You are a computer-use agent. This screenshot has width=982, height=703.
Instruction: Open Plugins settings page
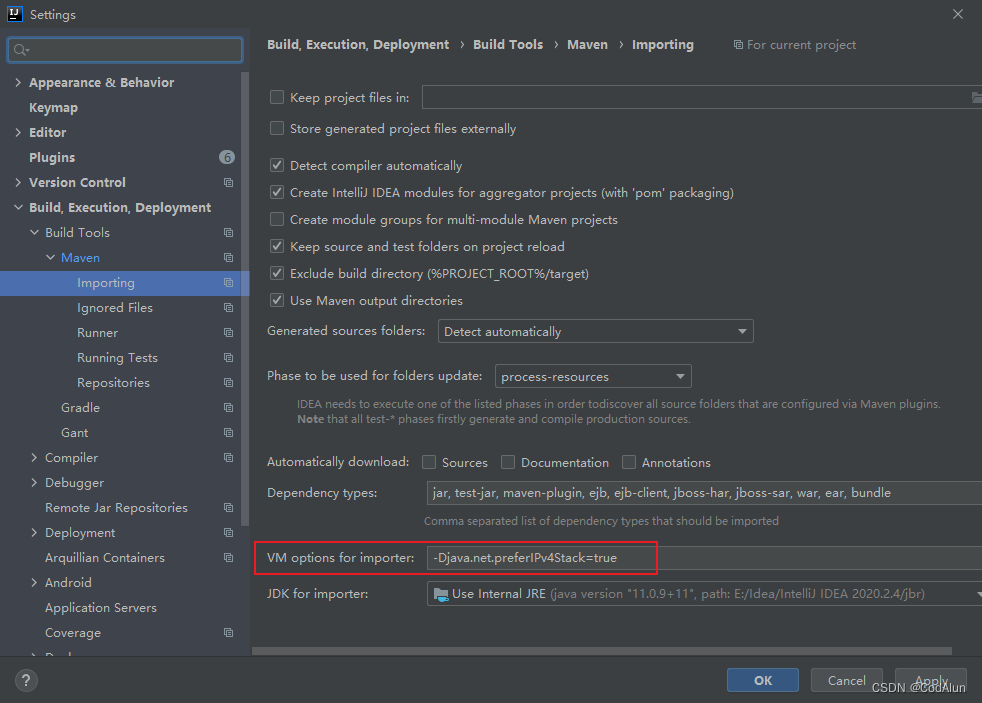tap(52, 158)
